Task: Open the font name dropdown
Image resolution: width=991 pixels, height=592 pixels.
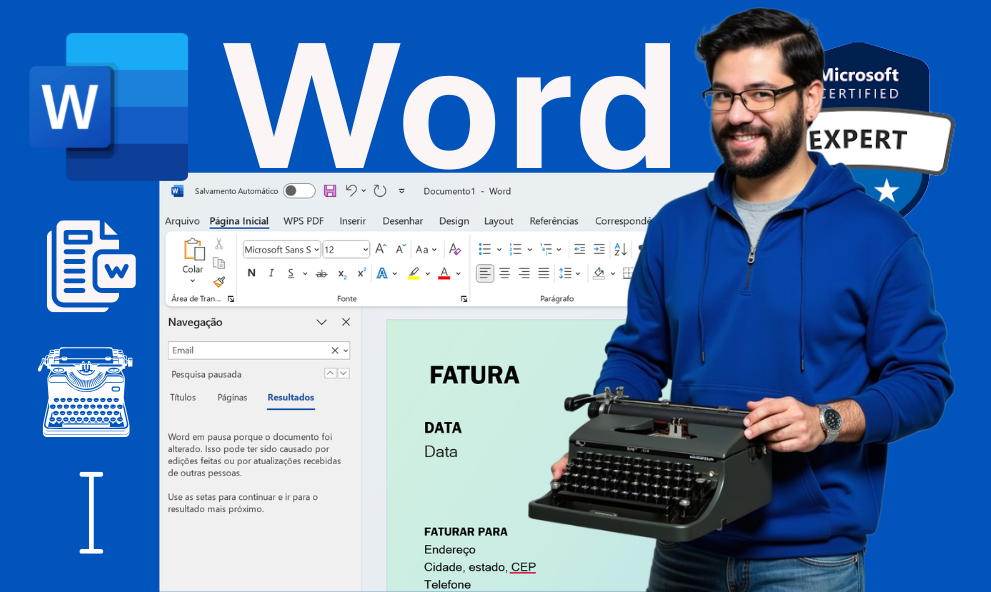Action: [x=316, y=250]
